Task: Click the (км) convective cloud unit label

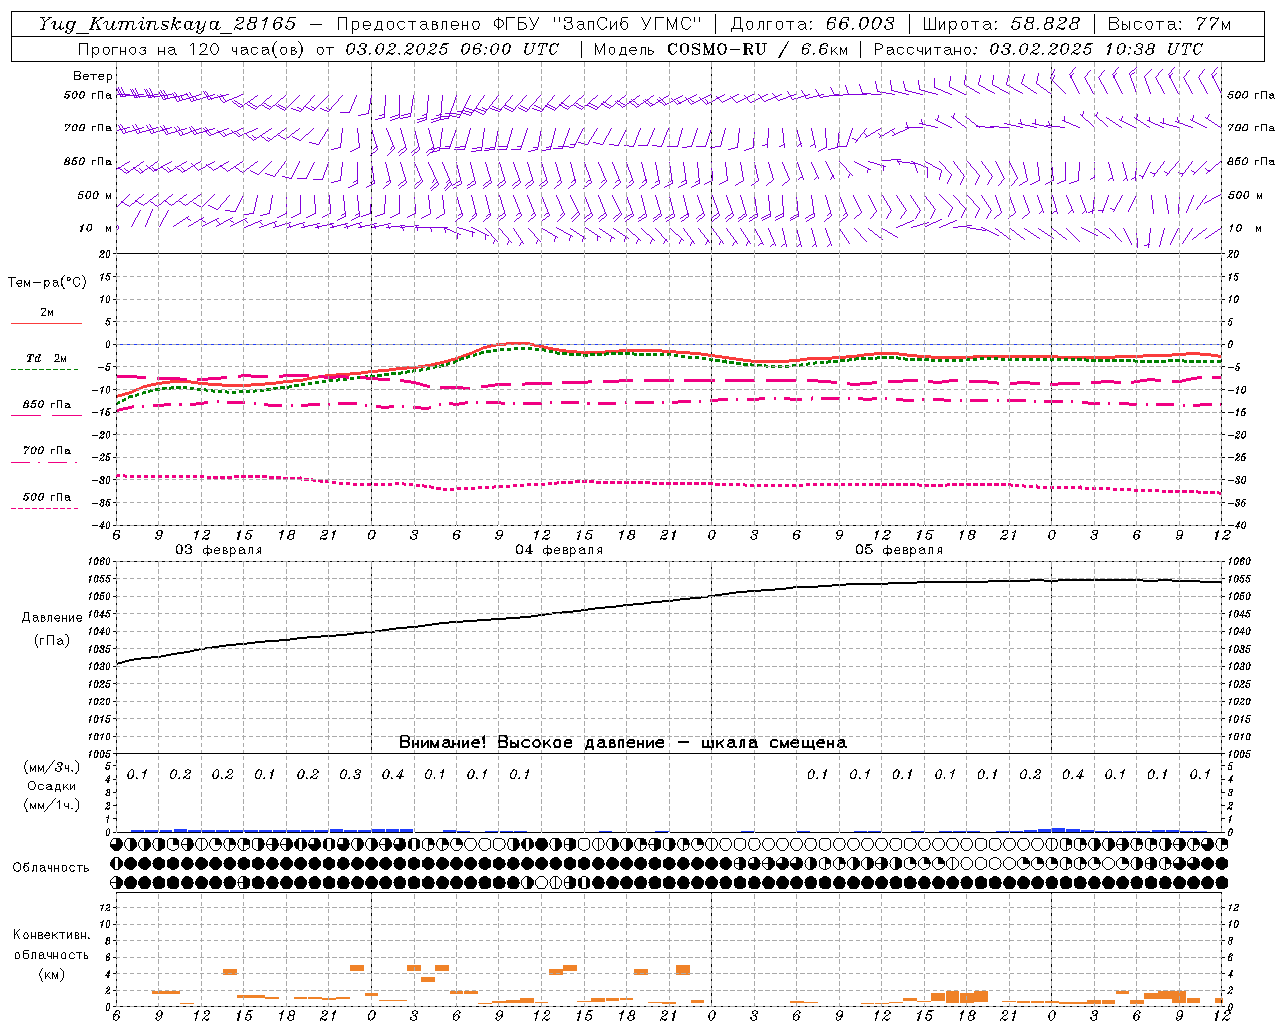Action: coord(52,974)
